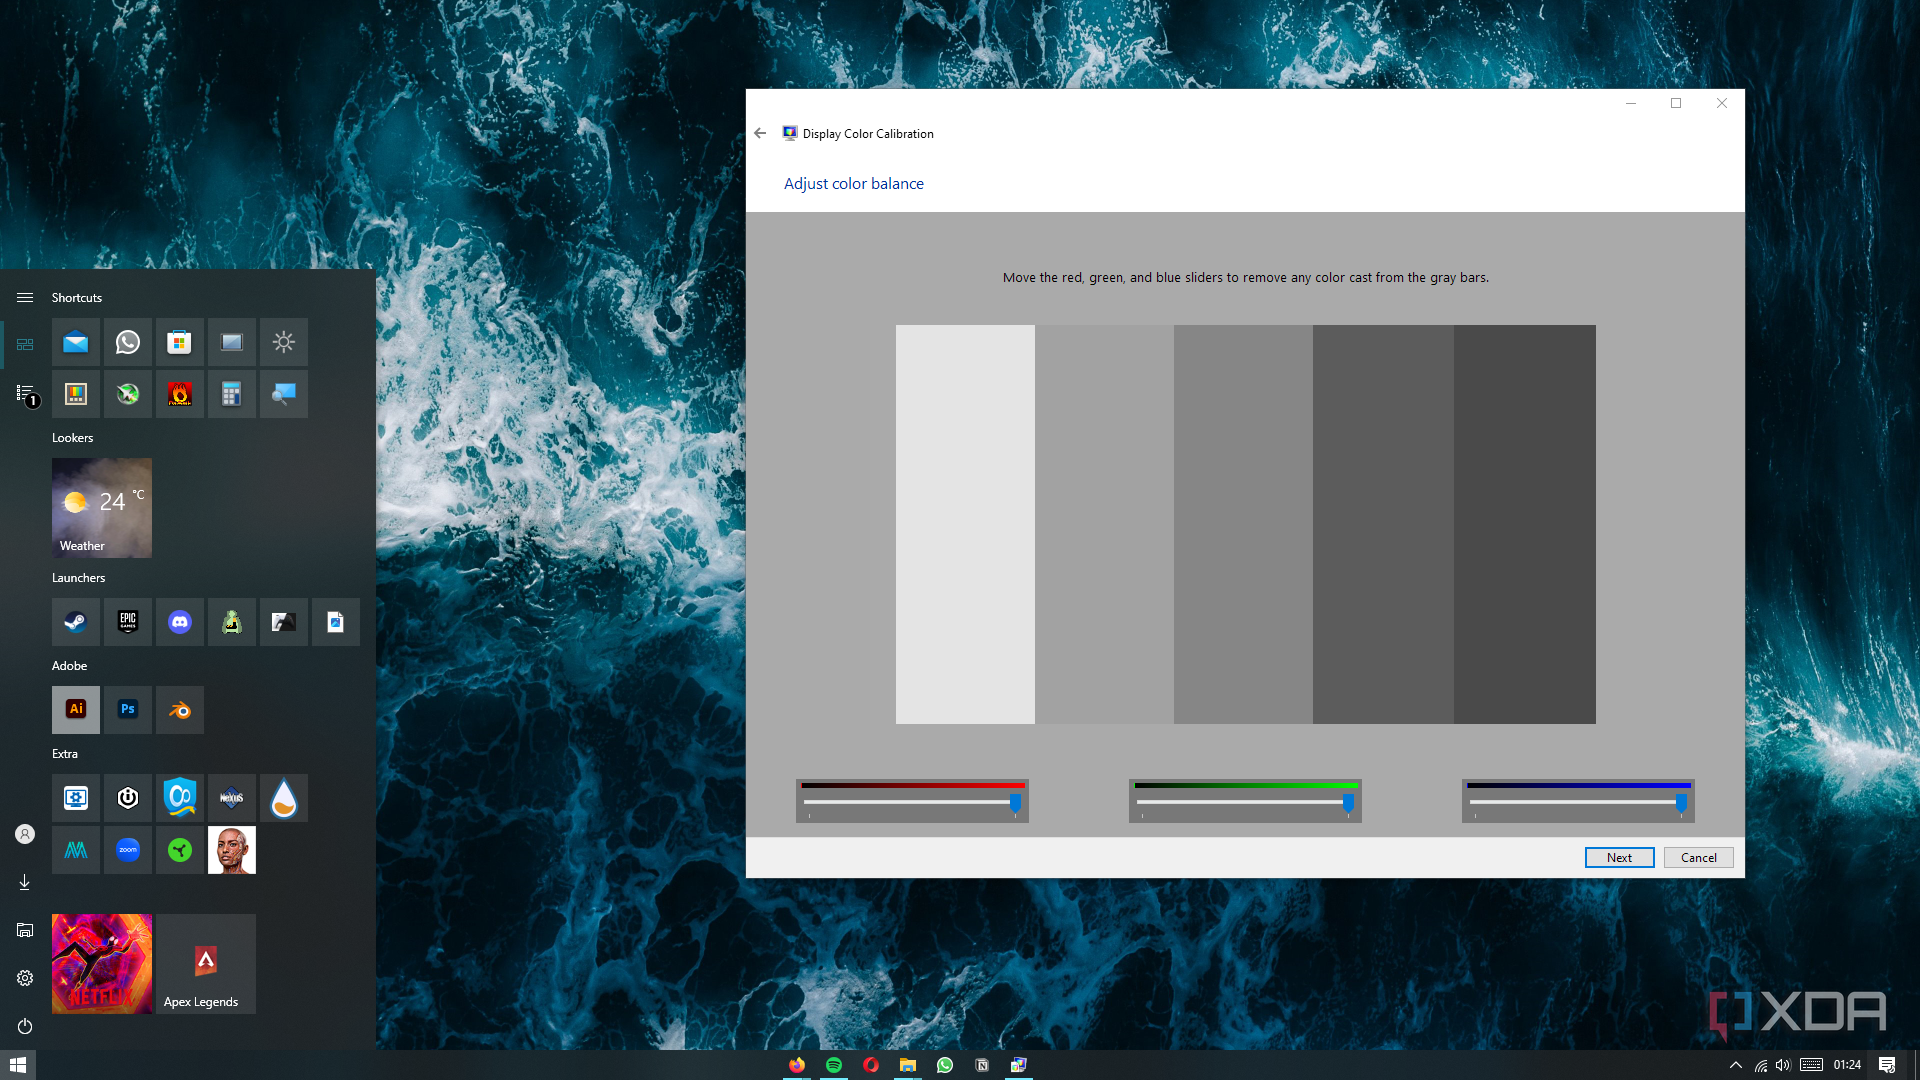Open Adobe Illustrator
Screen dimensions: 1920x1080
[x=75, y=709]
